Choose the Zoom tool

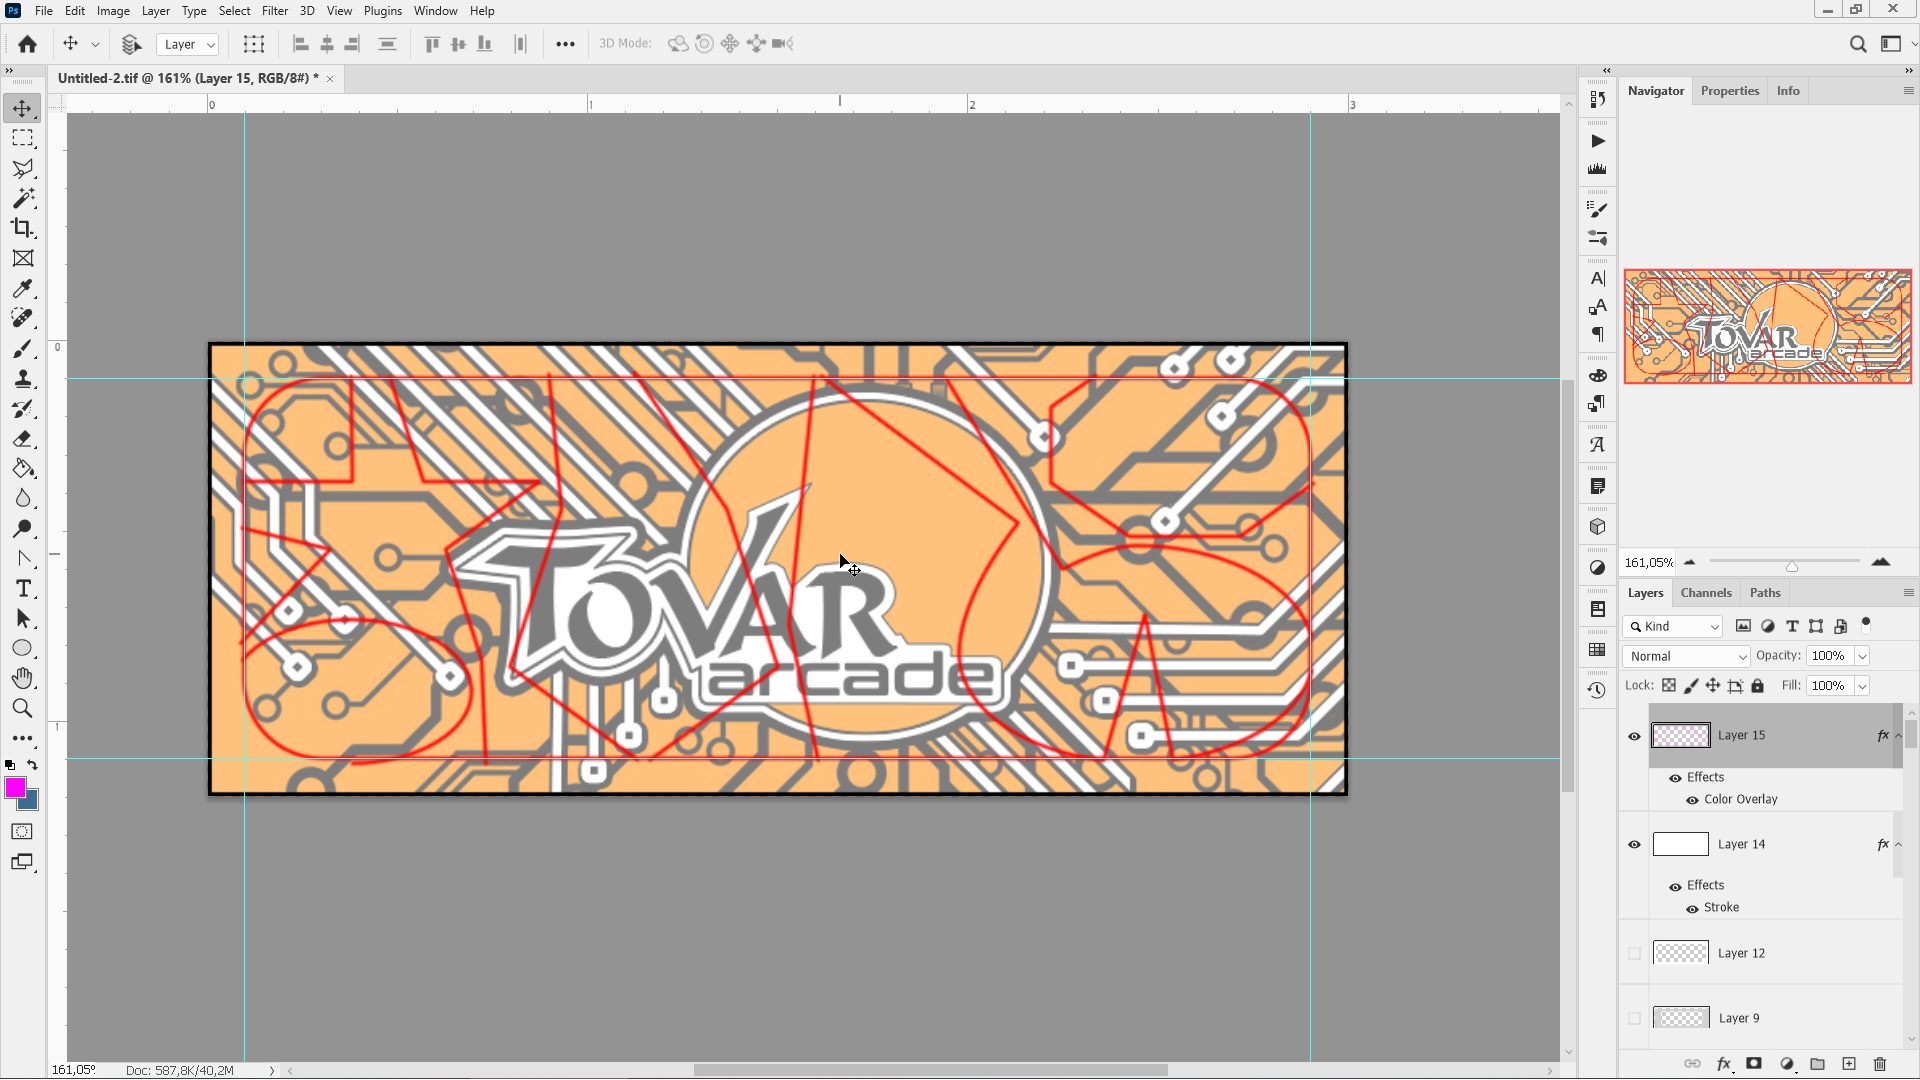click(x=22, y=708)
